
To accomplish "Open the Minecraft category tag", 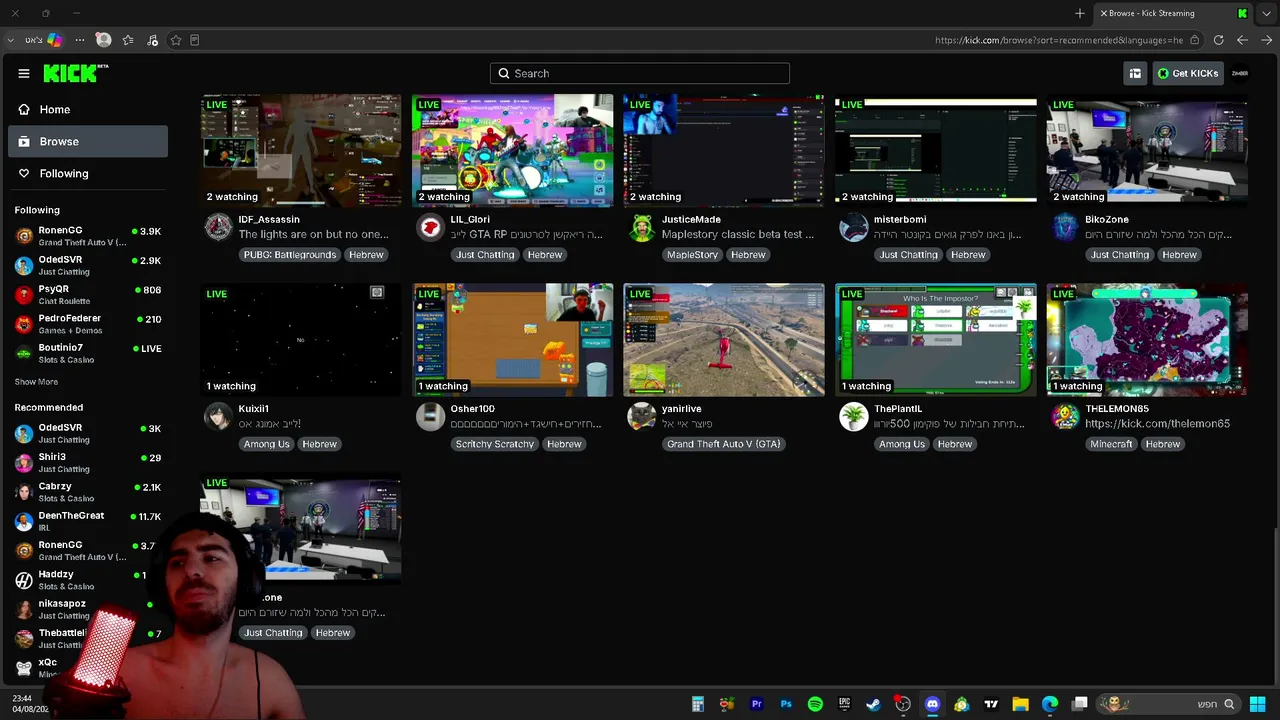I will pyautogui.click(x=1111, y=444).
